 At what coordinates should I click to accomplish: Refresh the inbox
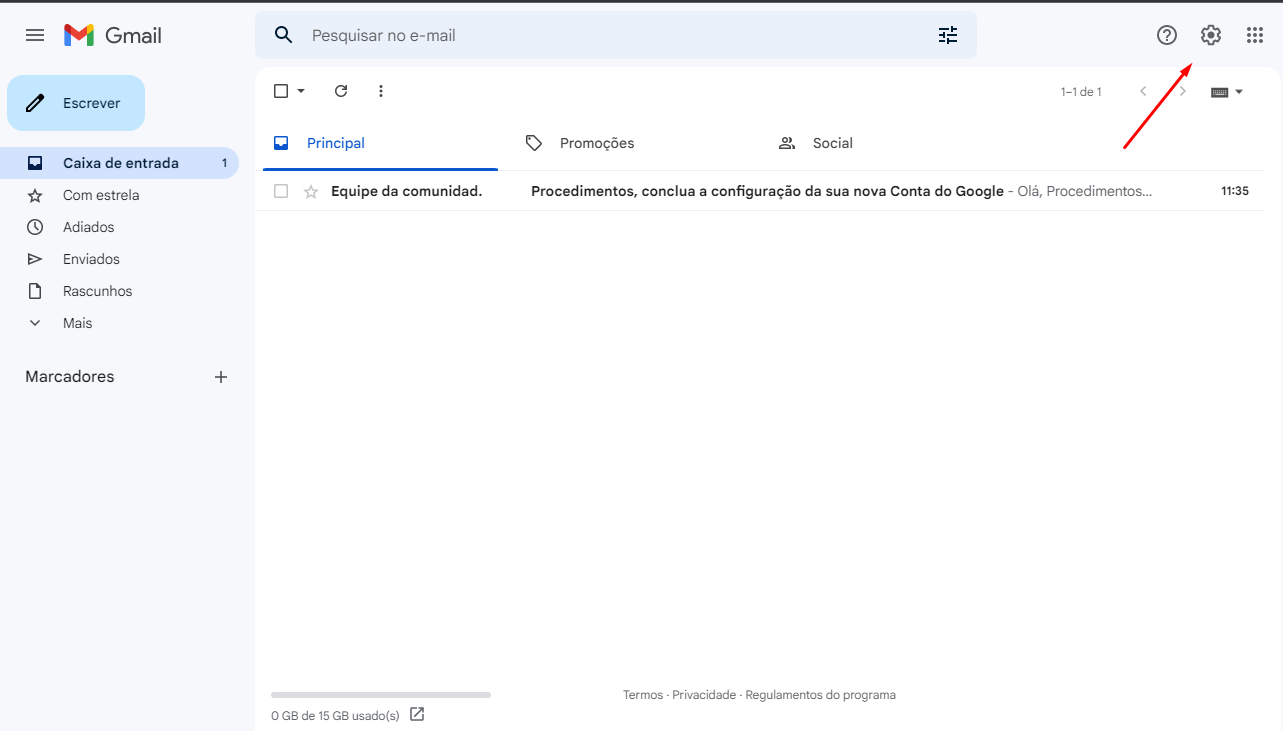point(341,91)
